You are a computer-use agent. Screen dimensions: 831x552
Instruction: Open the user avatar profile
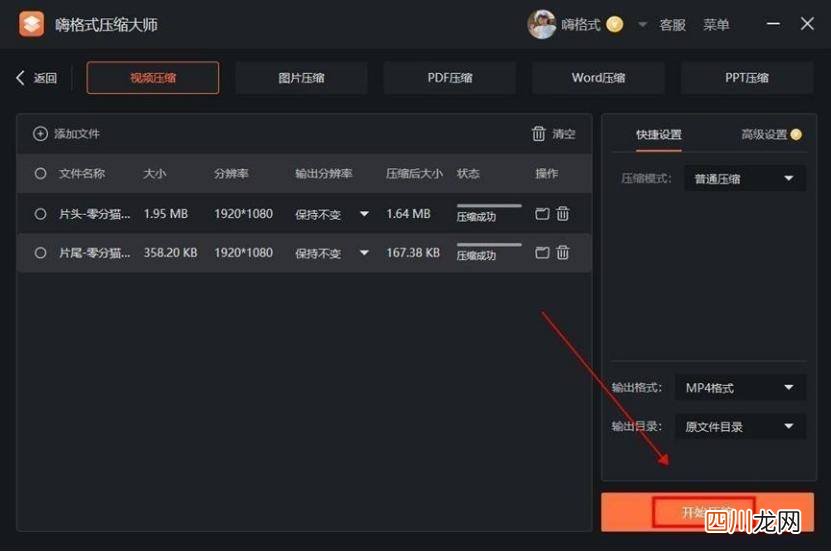point(541,24)
